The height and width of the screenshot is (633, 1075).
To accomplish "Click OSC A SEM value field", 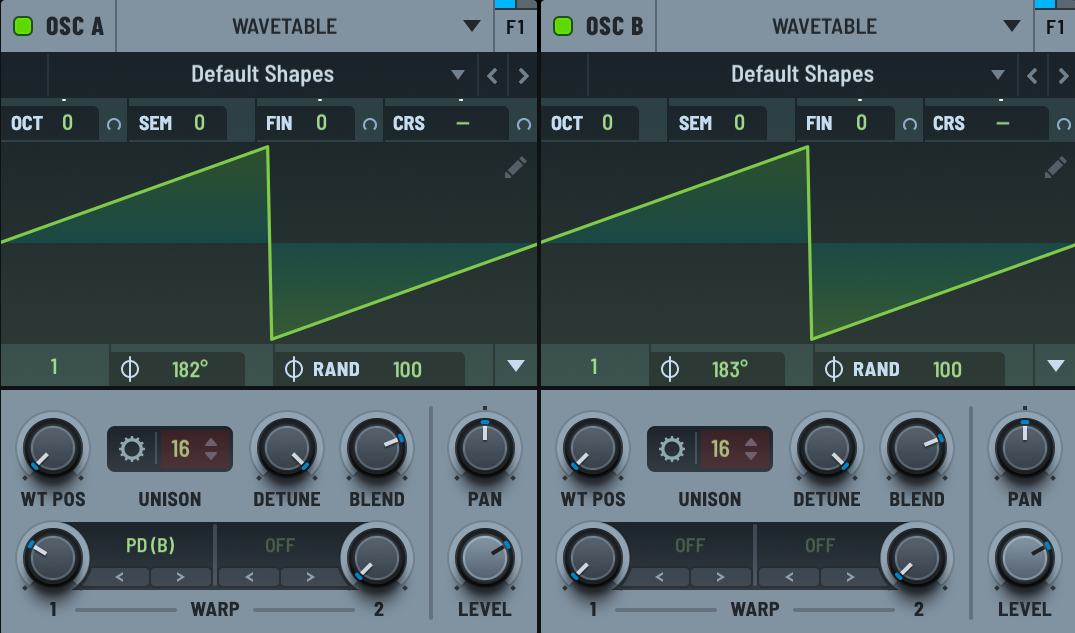I will point(178,123).
